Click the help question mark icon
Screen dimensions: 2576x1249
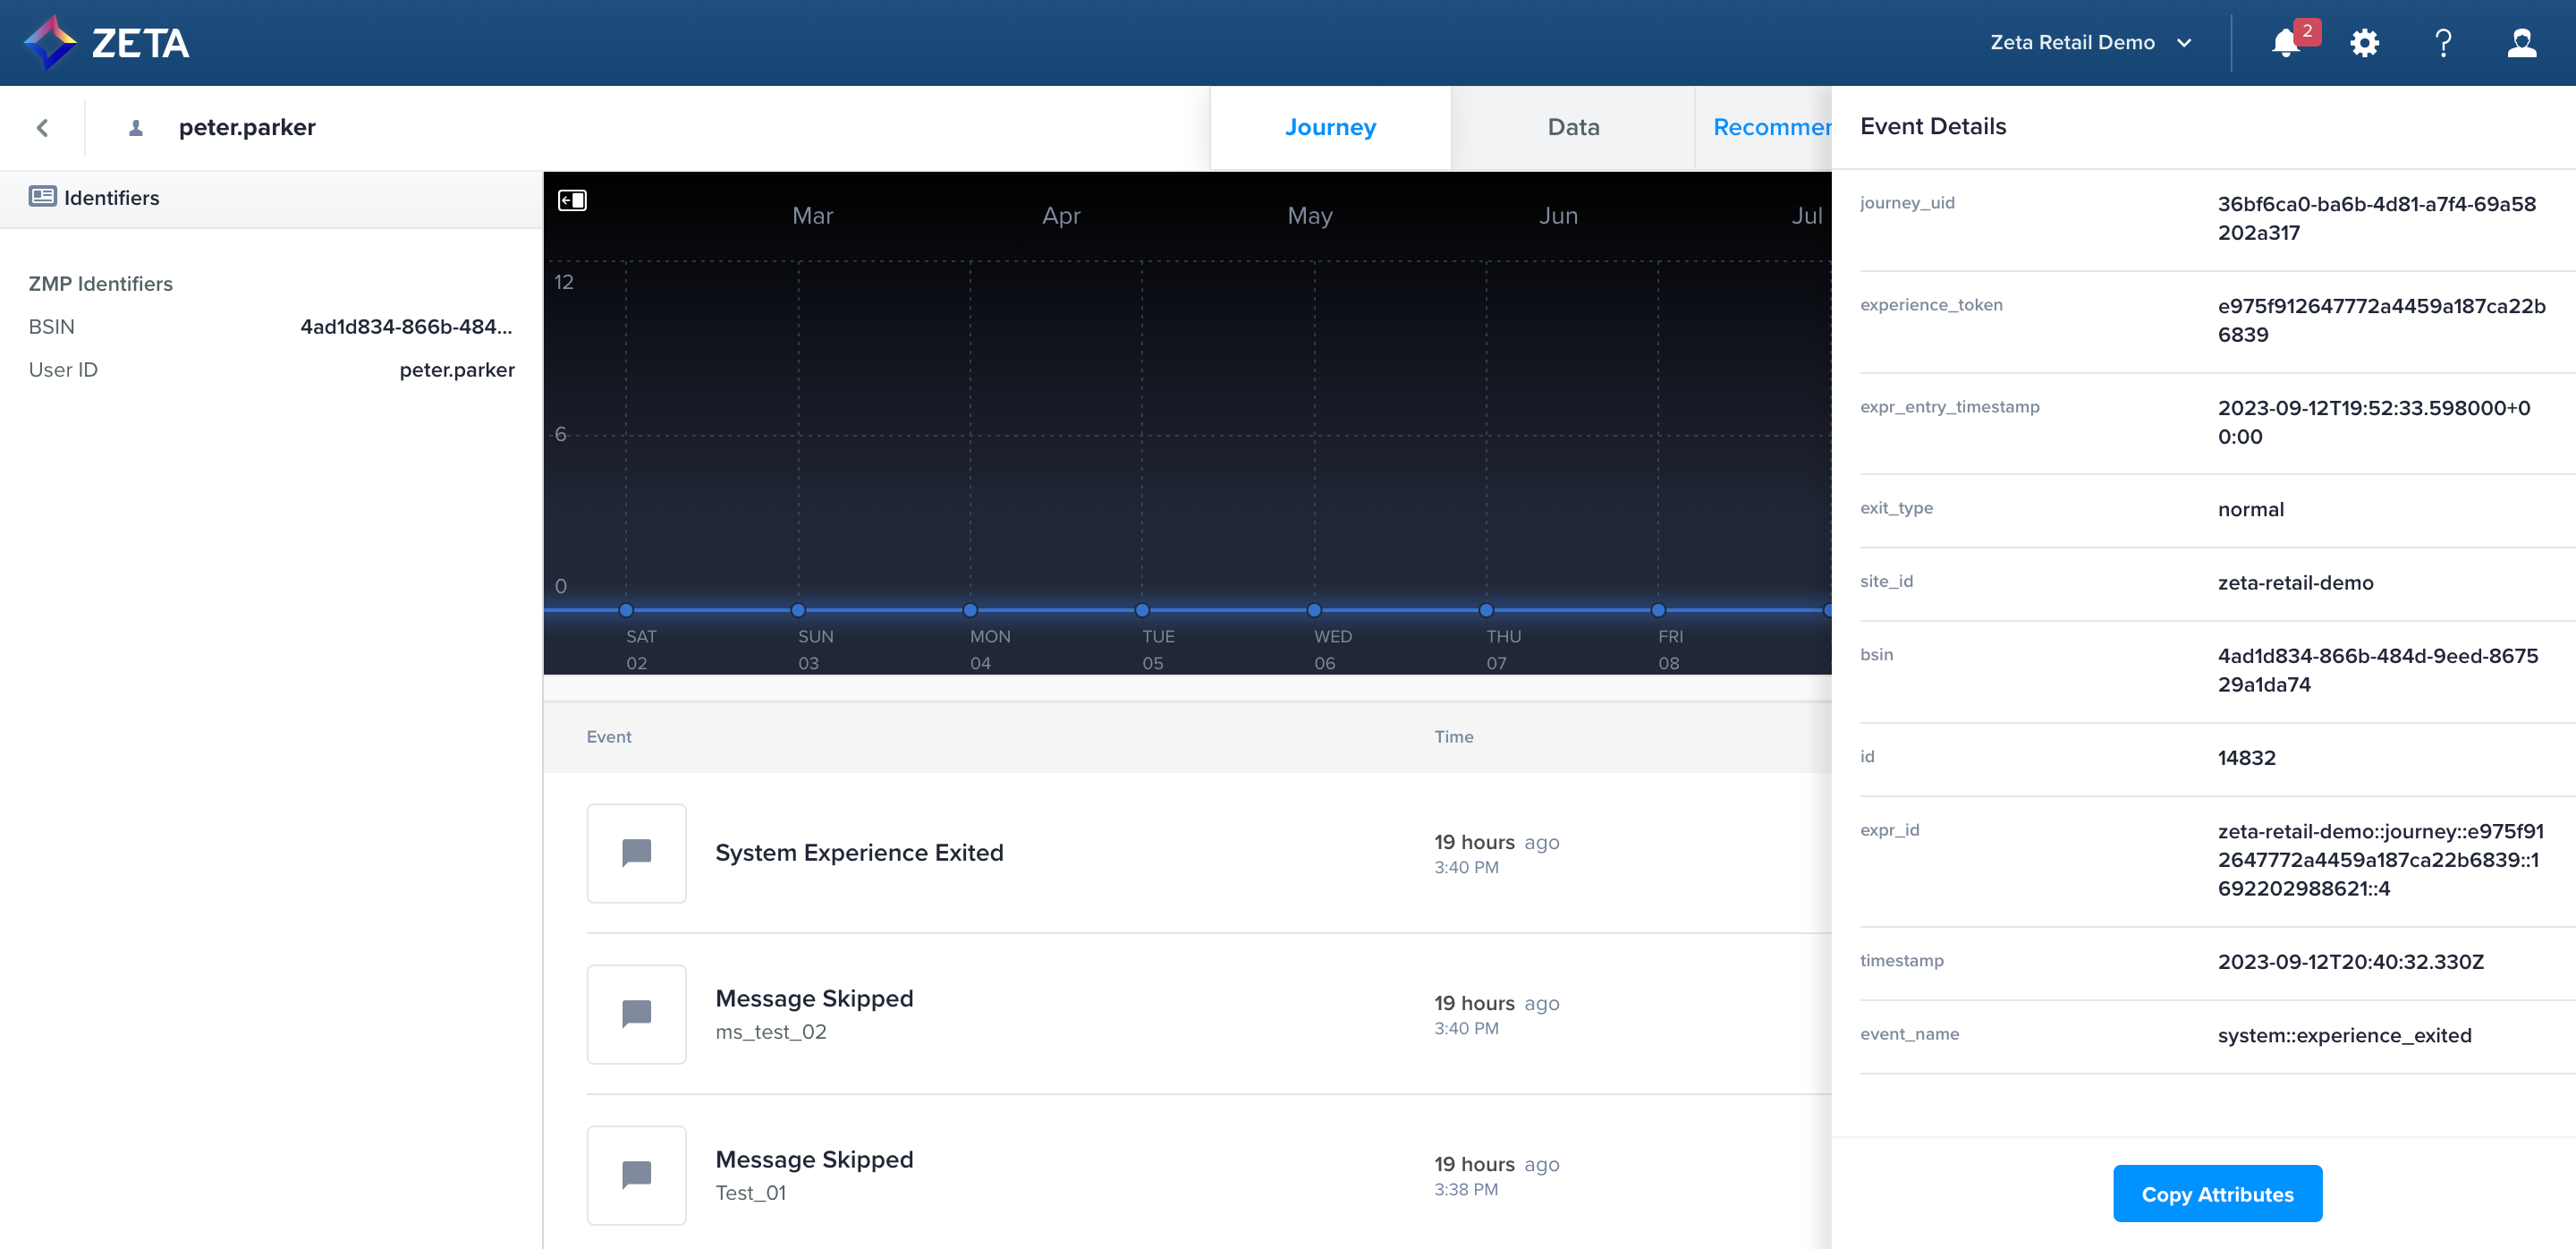pyautogui.click(x=2443, y=43)
